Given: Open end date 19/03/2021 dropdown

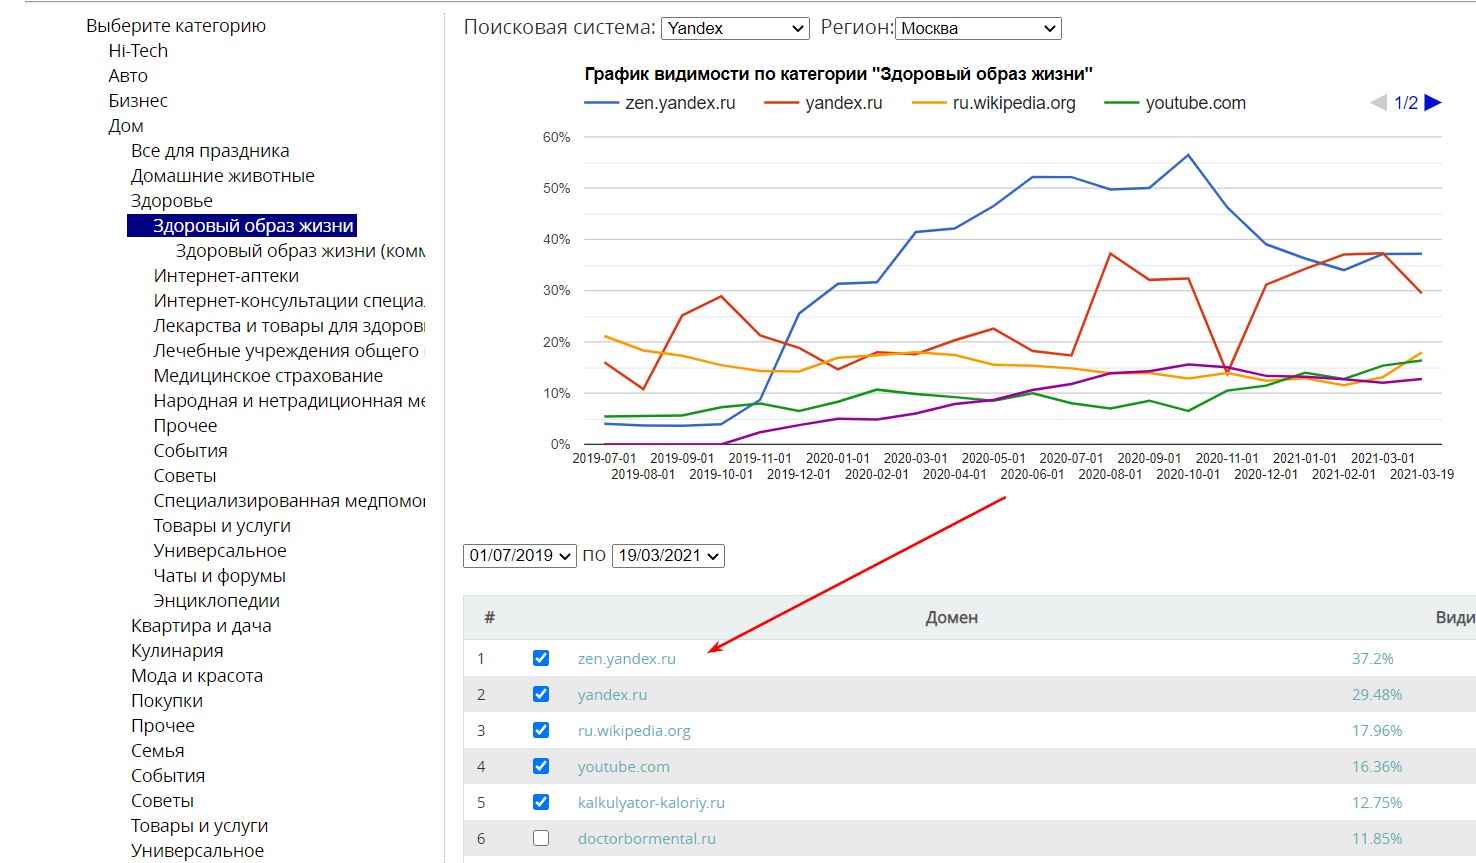Looking at the screenshot, I should point(668,555).
